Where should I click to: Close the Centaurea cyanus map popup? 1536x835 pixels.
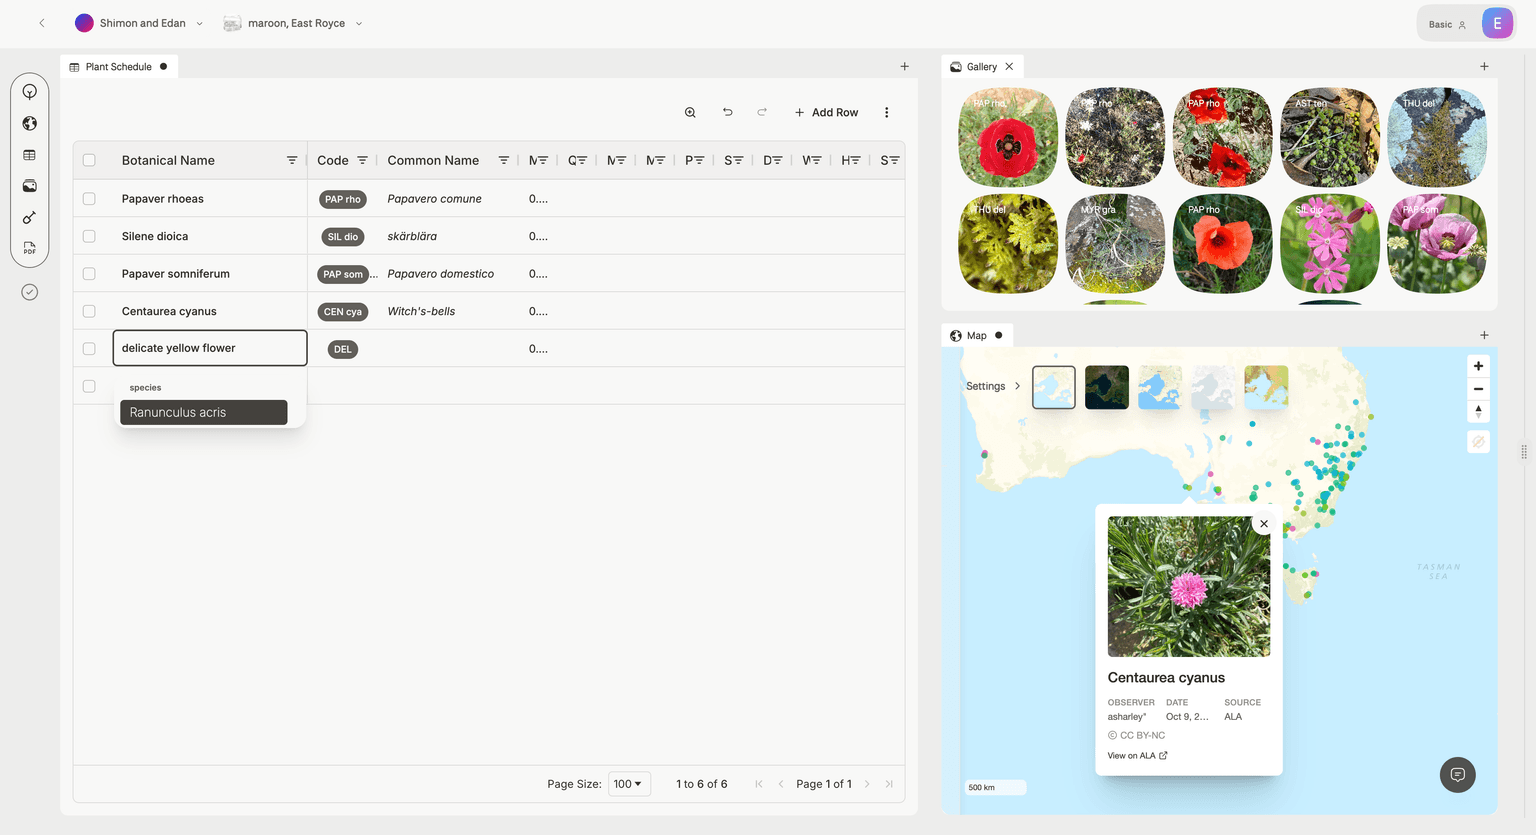point(1264,524)
